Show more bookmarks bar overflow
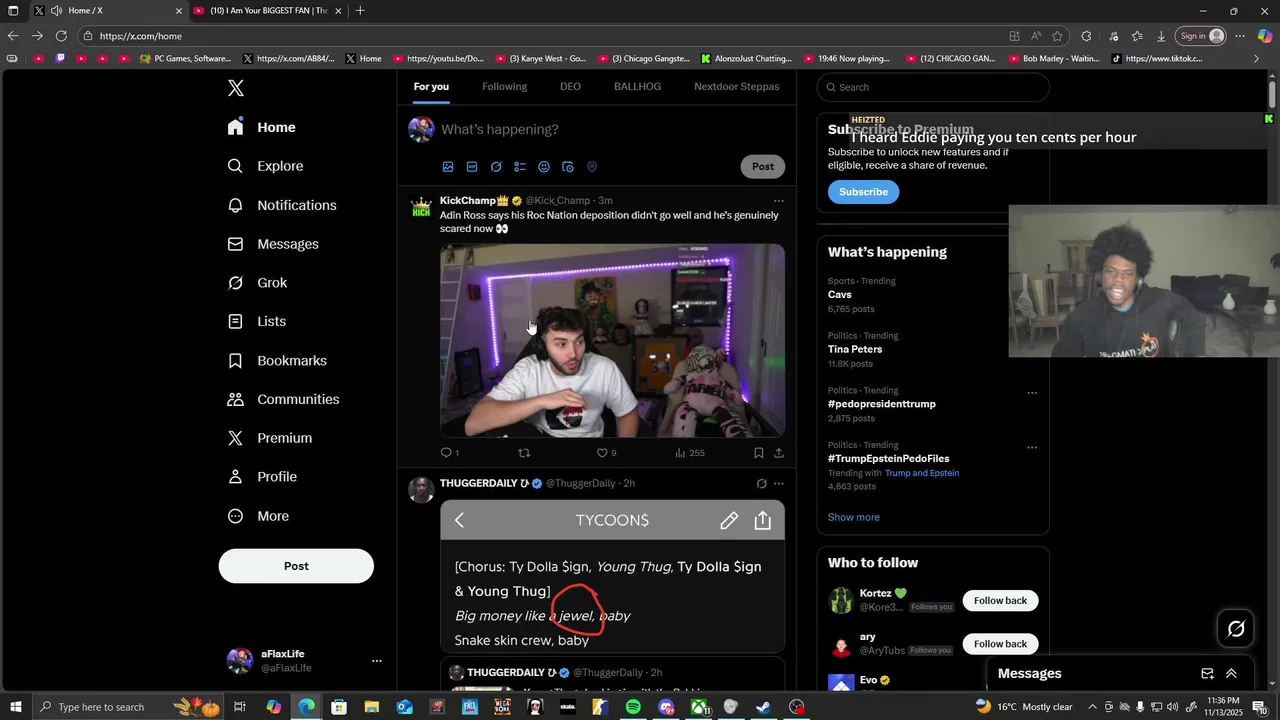This screenshot has height=720, width=1280. coord(1257,59)
